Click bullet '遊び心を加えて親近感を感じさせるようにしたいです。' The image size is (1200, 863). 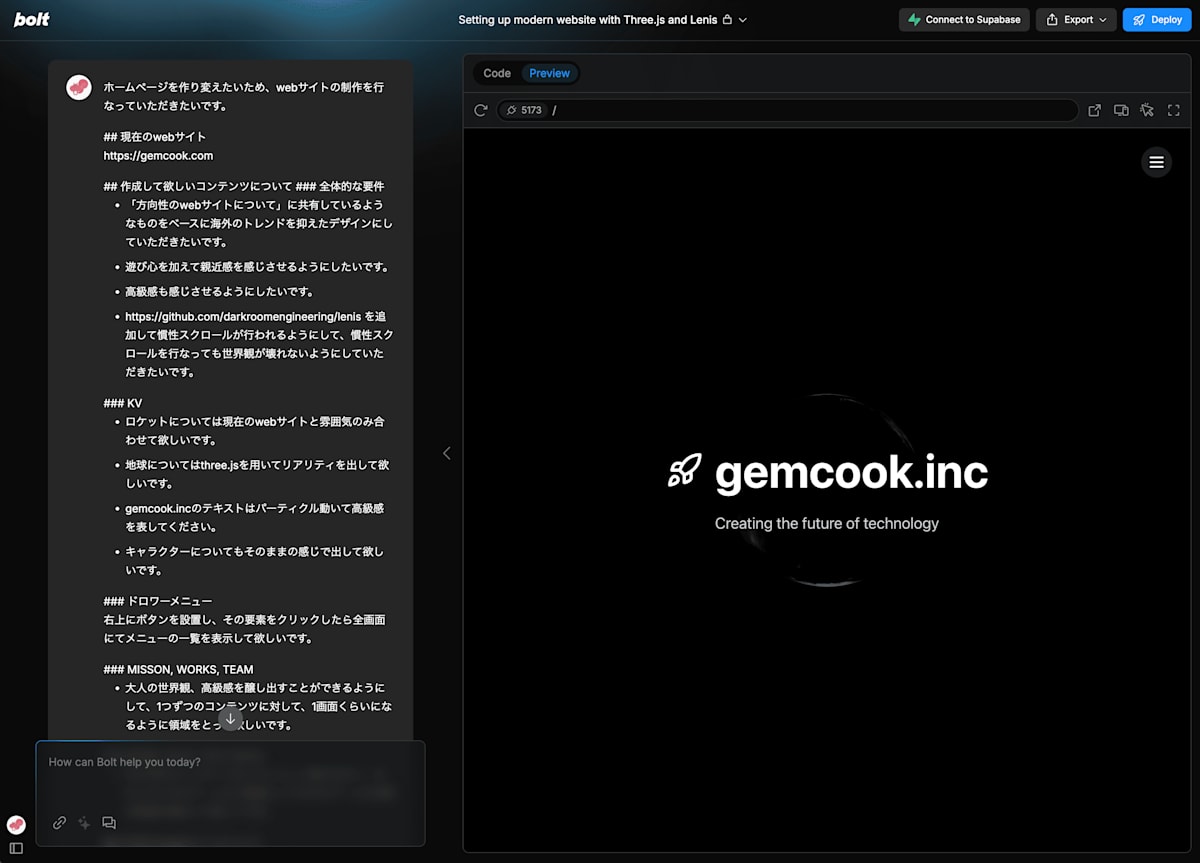[257, 267]
